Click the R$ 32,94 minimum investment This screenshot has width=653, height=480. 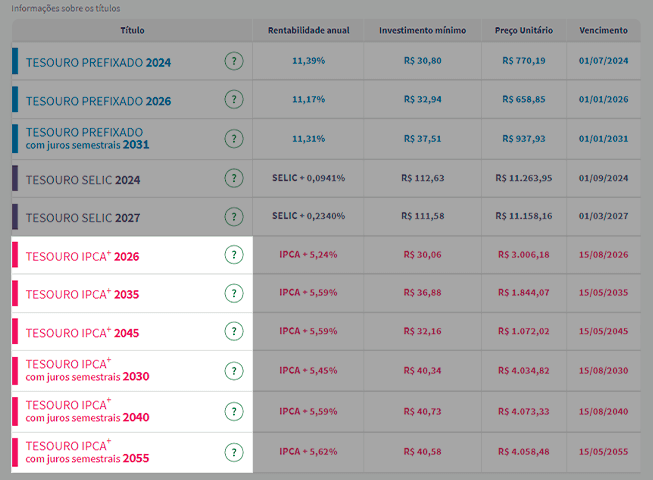point(423,99)
